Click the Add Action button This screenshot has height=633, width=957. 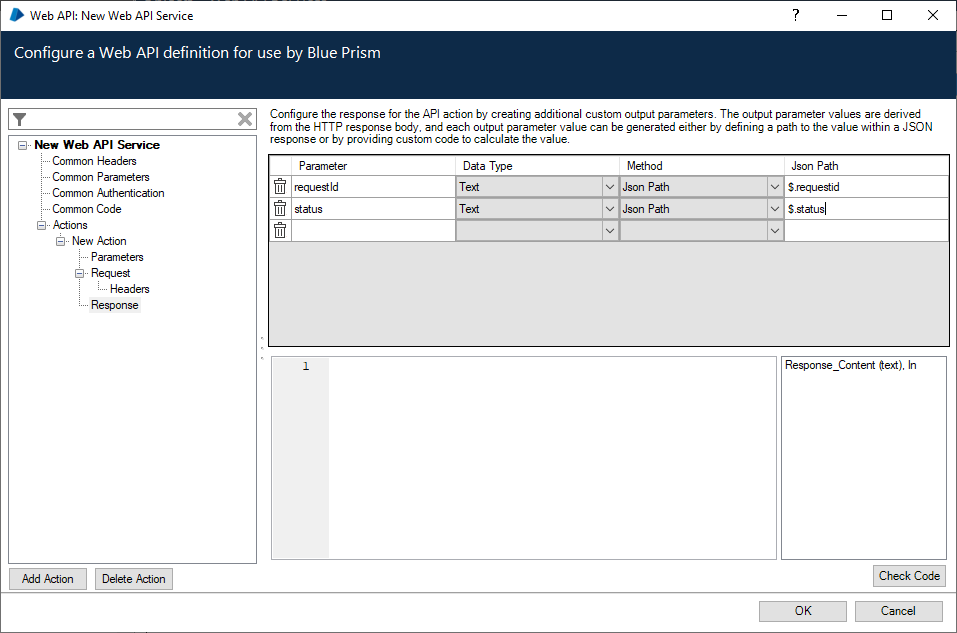pyautogui.click(x=48, y=579)
